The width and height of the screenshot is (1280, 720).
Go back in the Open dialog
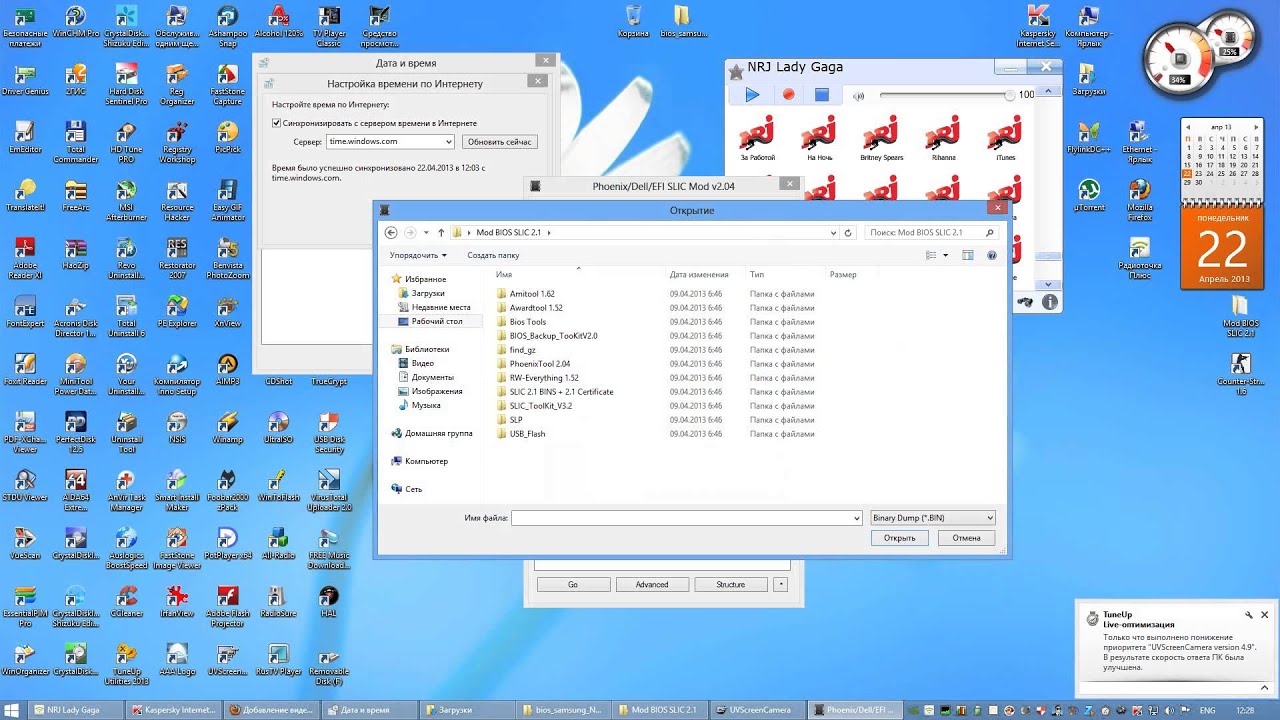391,232
